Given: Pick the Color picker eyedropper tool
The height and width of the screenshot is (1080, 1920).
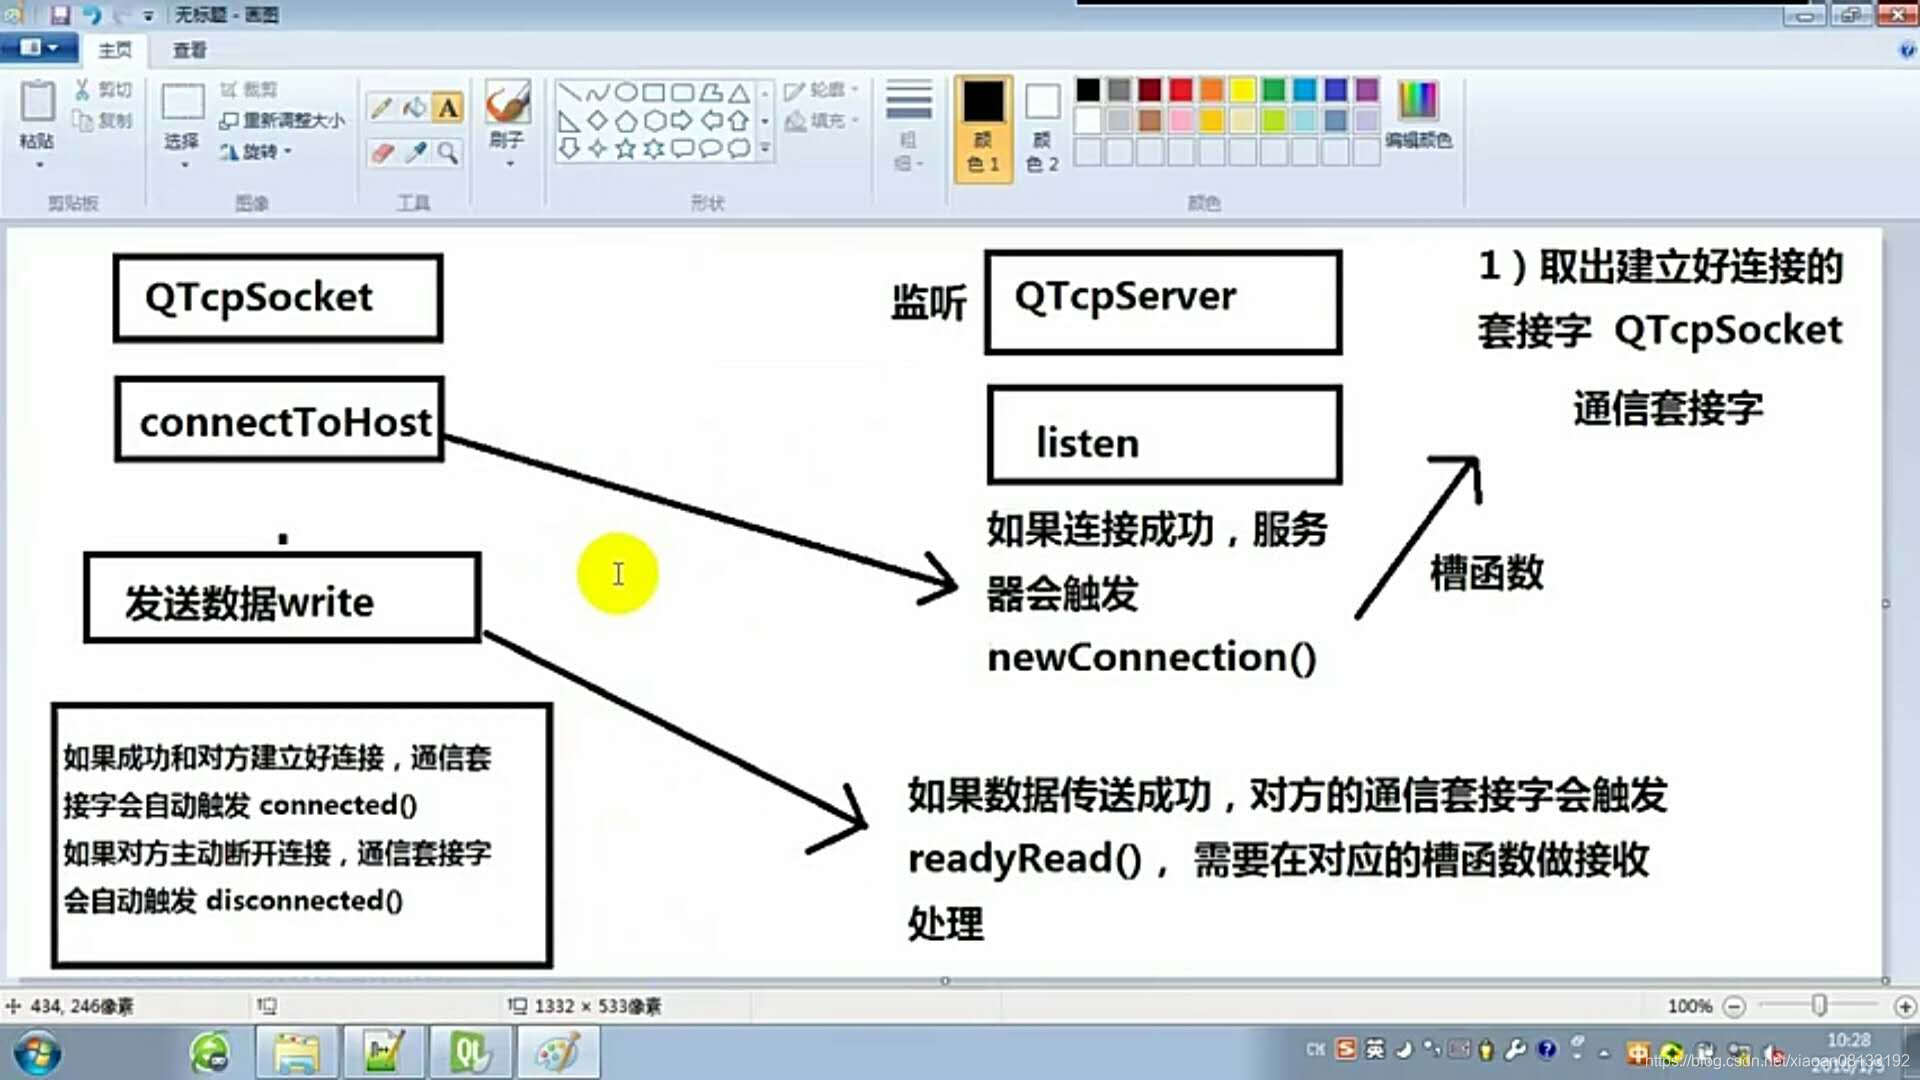Looking at the screenshot, I should pyautogui.click(x=415, y=152).
